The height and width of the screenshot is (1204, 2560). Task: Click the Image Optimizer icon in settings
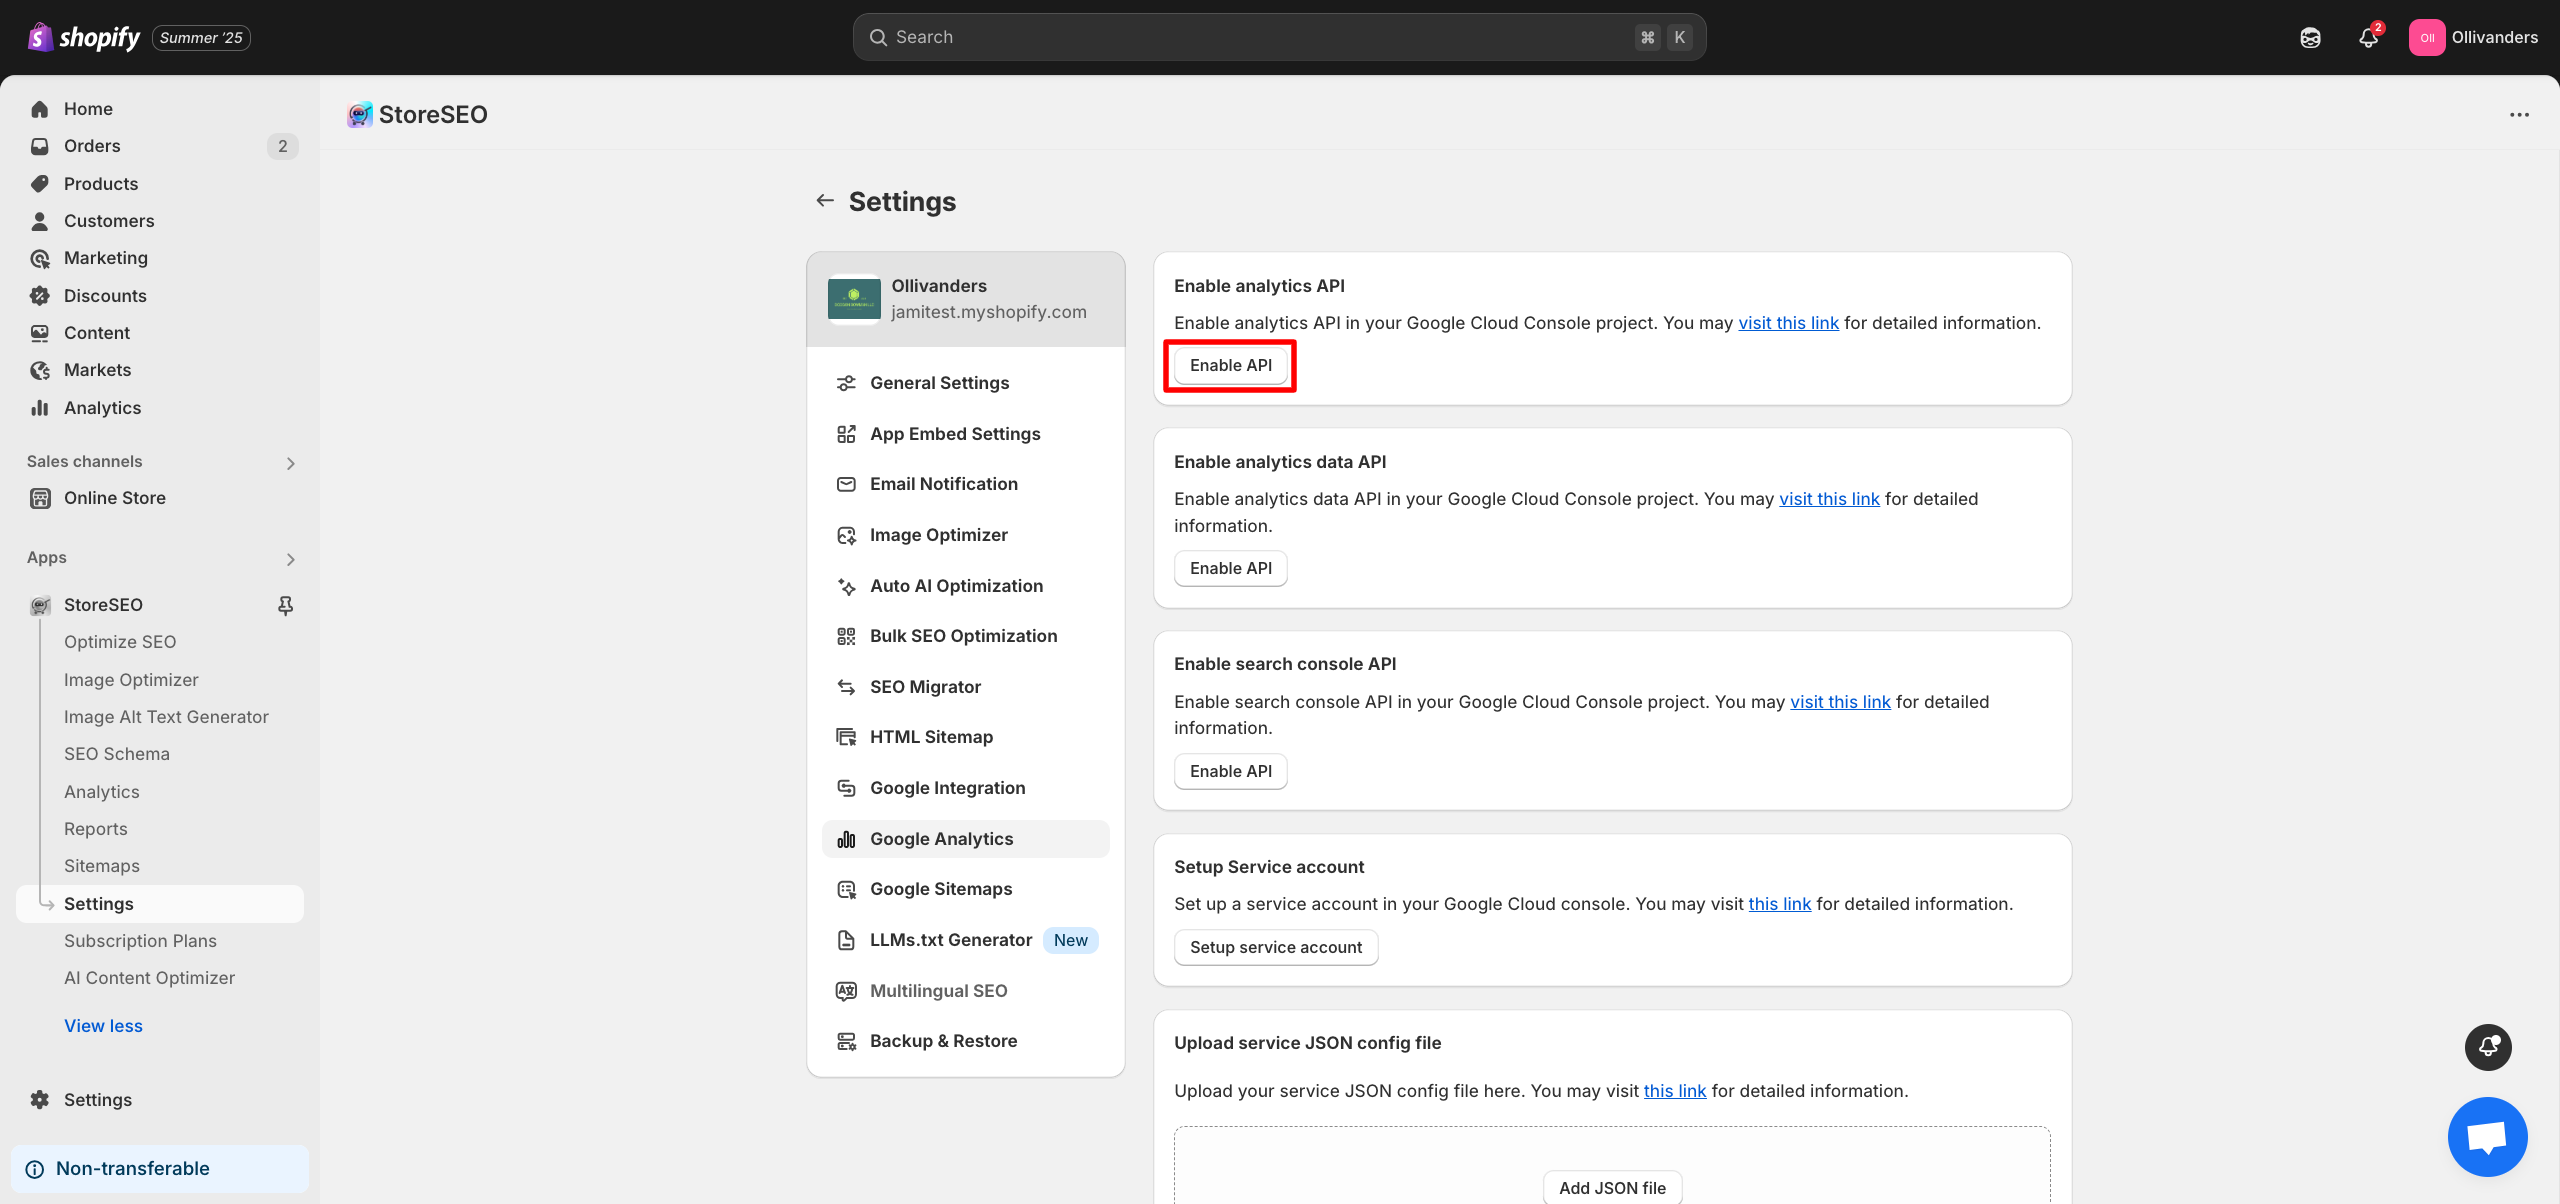coord(846,535)
